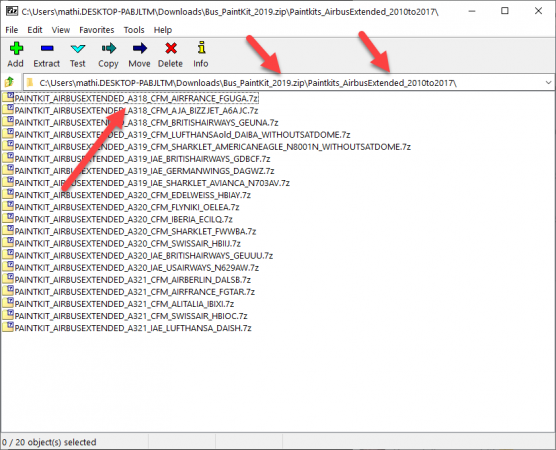Select file name A320_CFM_EDELWEISS_HBIAY.7z

[x=133, y=195]
